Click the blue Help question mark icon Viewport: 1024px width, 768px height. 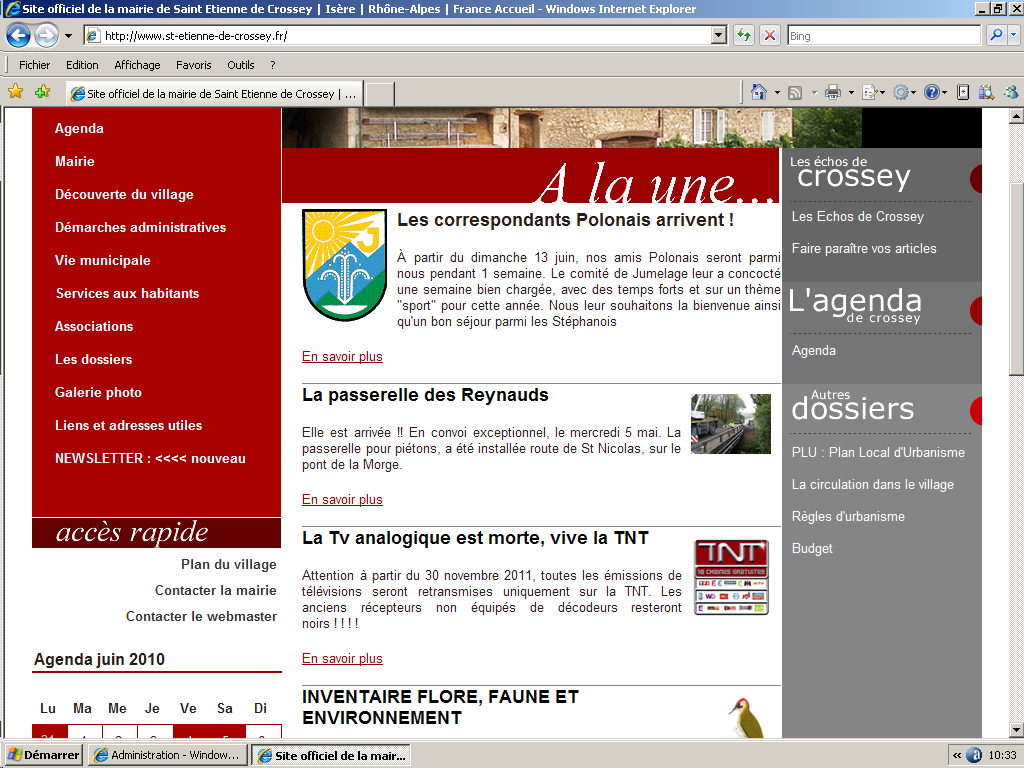(931, 92)
